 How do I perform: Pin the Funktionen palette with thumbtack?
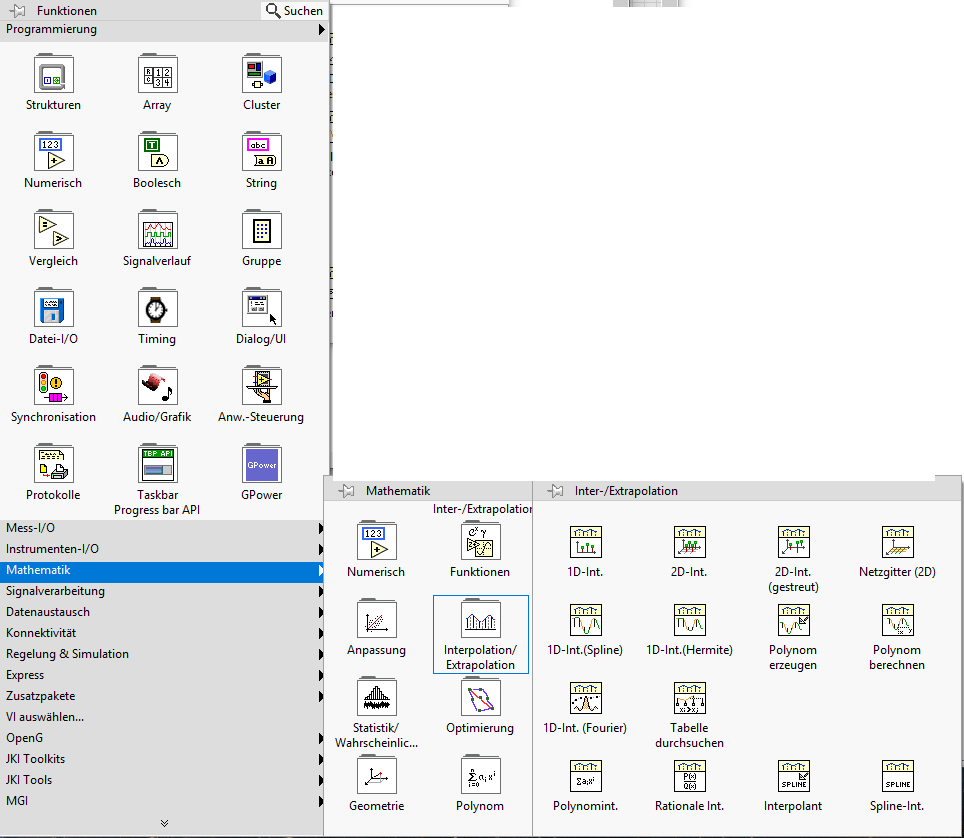(17, 10)
